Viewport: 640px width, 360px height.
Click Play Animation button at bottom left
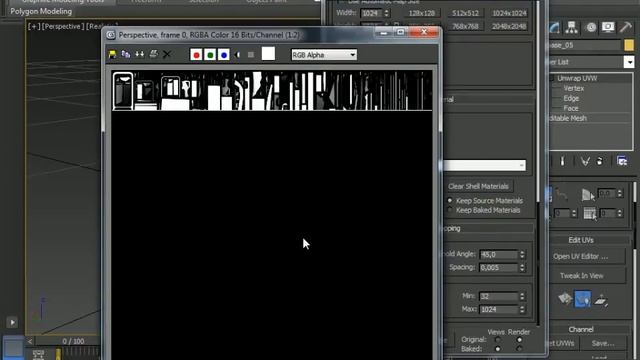coord(12,322)
